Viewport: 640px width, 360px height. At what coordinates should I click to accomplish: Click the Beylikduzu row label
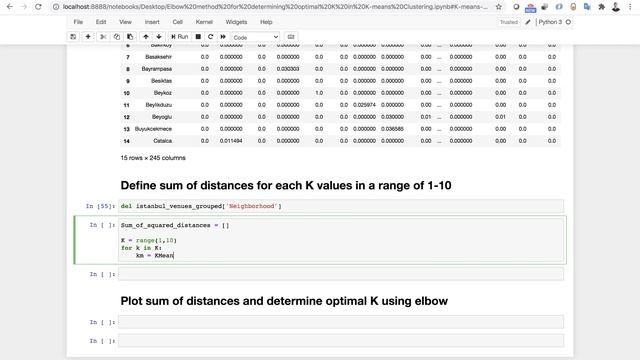(x=159, y=105)
